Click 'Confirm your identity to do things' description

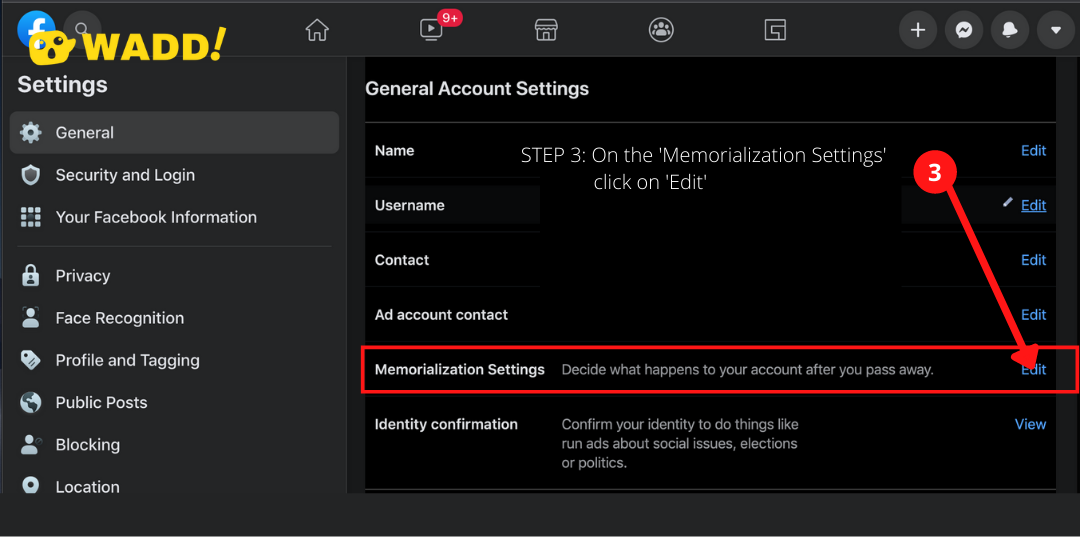tap(680, 444)
